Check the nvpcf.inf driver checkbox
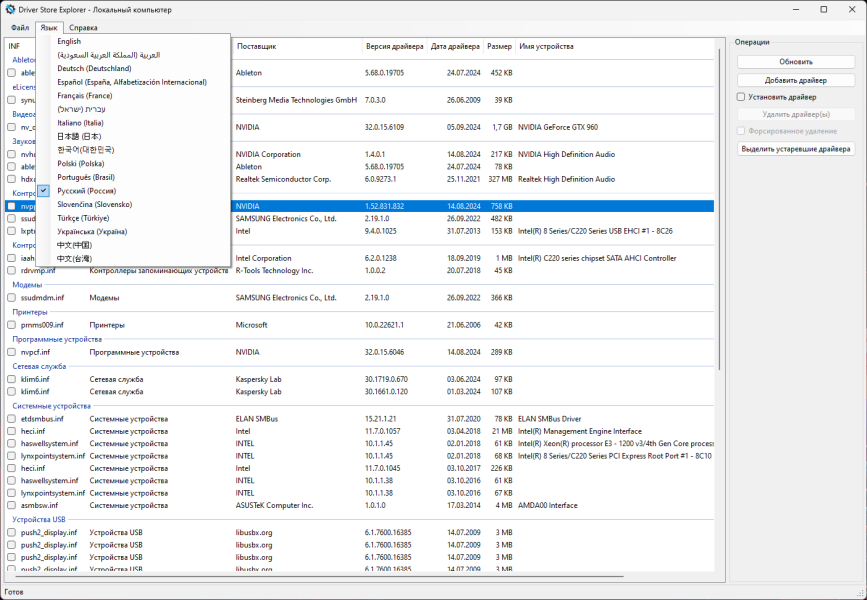The image size is (867, 600). [12, 352]
